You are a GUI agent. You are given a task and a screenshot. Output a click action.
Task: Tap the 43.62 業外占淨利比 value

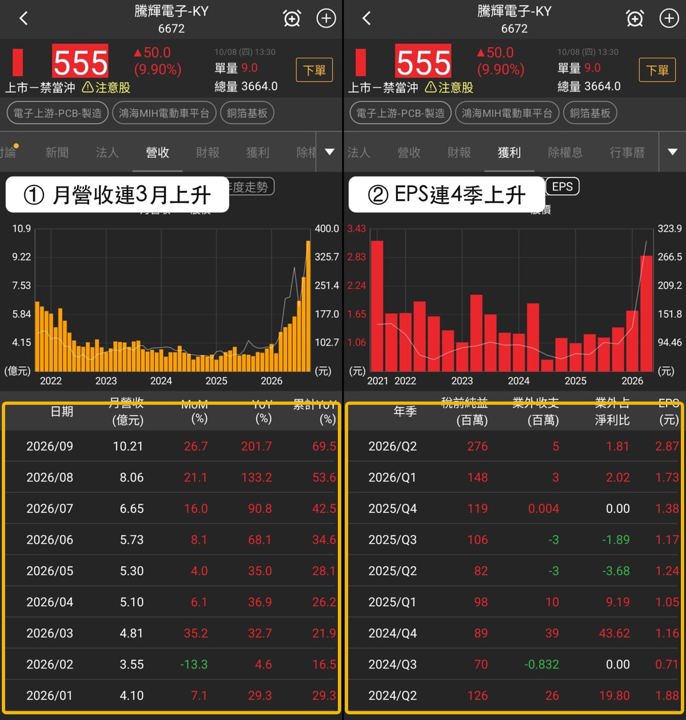[x=614, y=633]
